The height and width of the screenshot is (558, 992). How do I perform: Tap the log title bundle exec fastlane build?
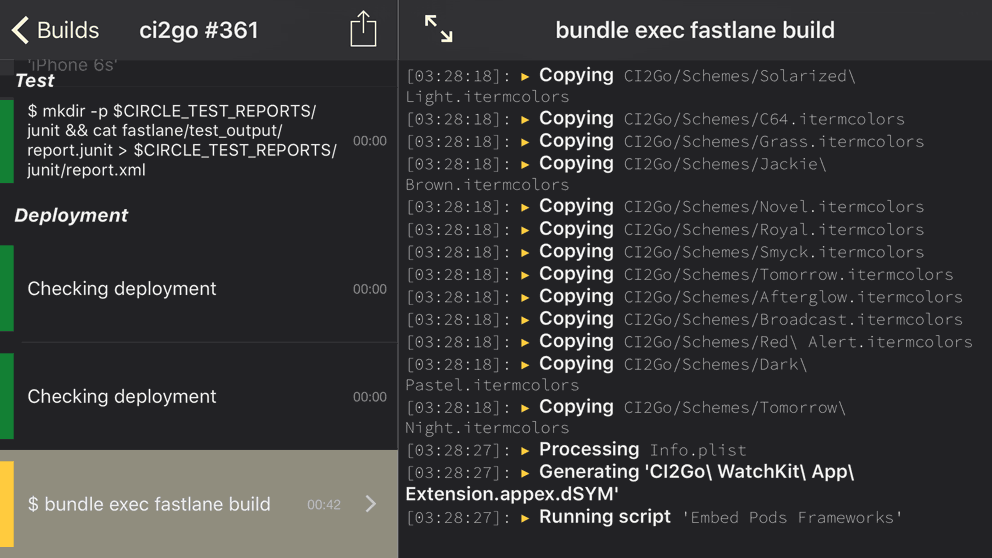tap(695, 30)
